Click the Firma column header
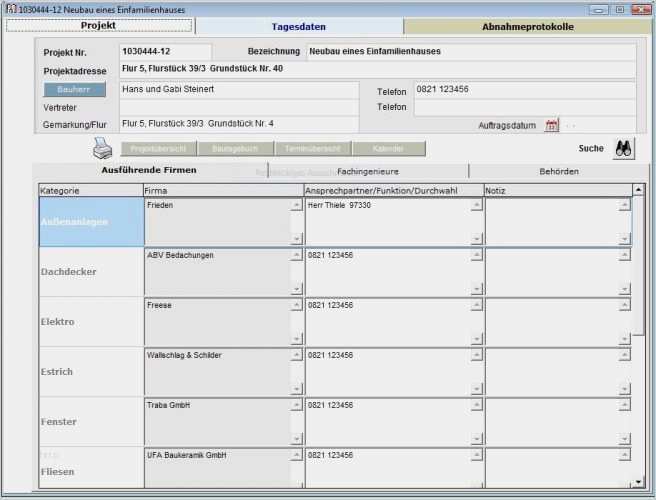The height and width of the screenshot is (500, 656). (x=223, y=190)
